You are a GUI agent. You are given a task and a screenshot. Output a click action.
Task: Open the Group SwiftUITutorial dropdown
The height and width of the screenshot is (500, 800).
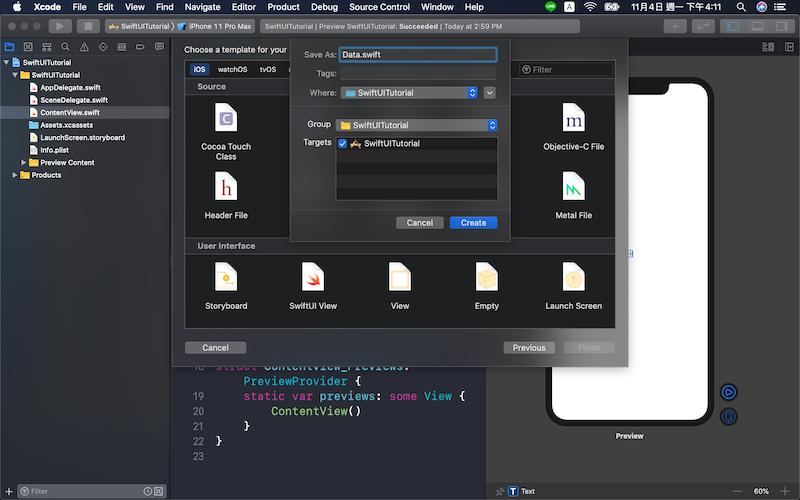pos(416,125)
